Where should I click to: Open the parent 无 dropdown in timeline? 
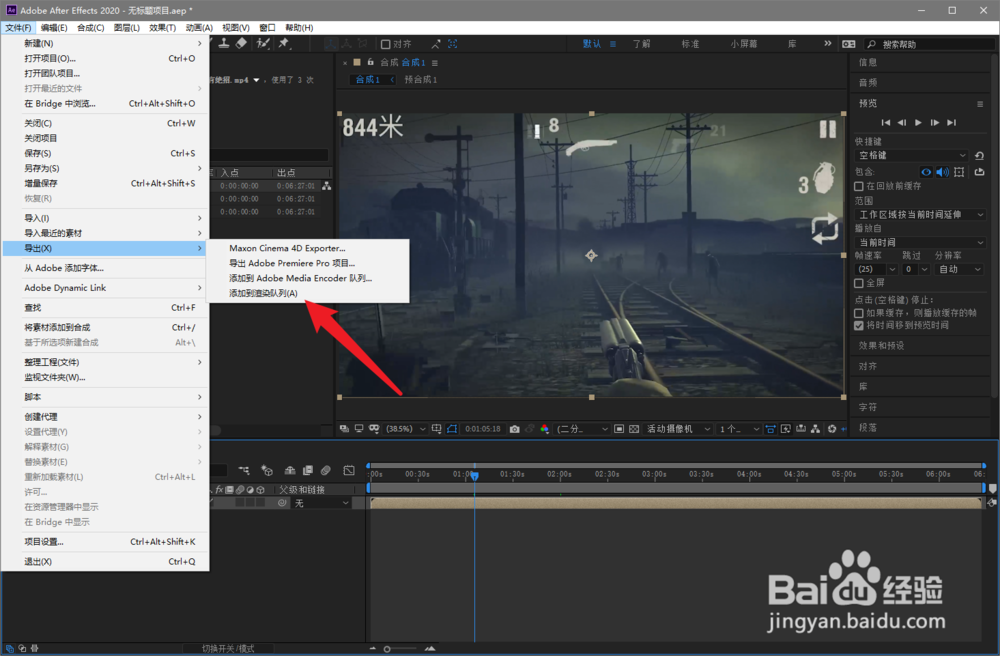[321, 503]
